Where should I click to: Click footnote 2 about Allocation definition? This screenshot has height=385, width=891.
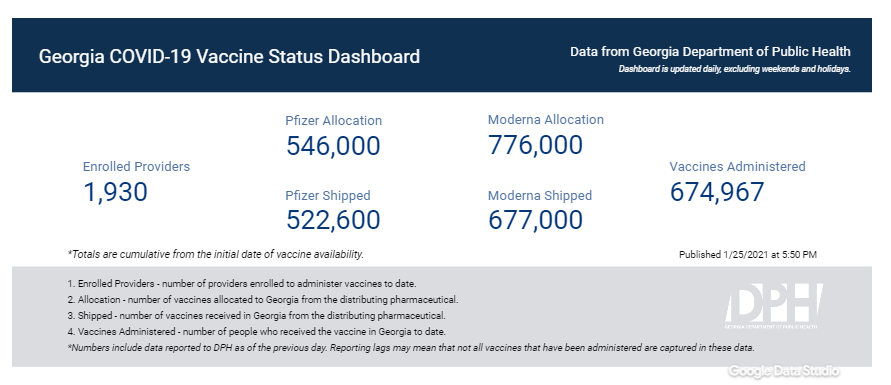[x=263, y=299]
